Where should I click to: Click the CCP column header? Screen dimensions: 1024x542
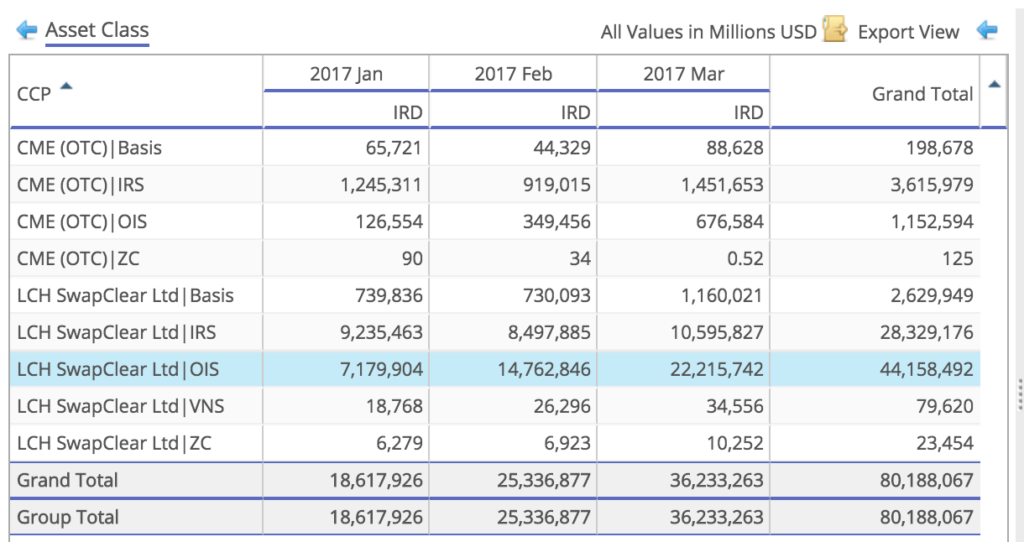click(x=34, y=94)
